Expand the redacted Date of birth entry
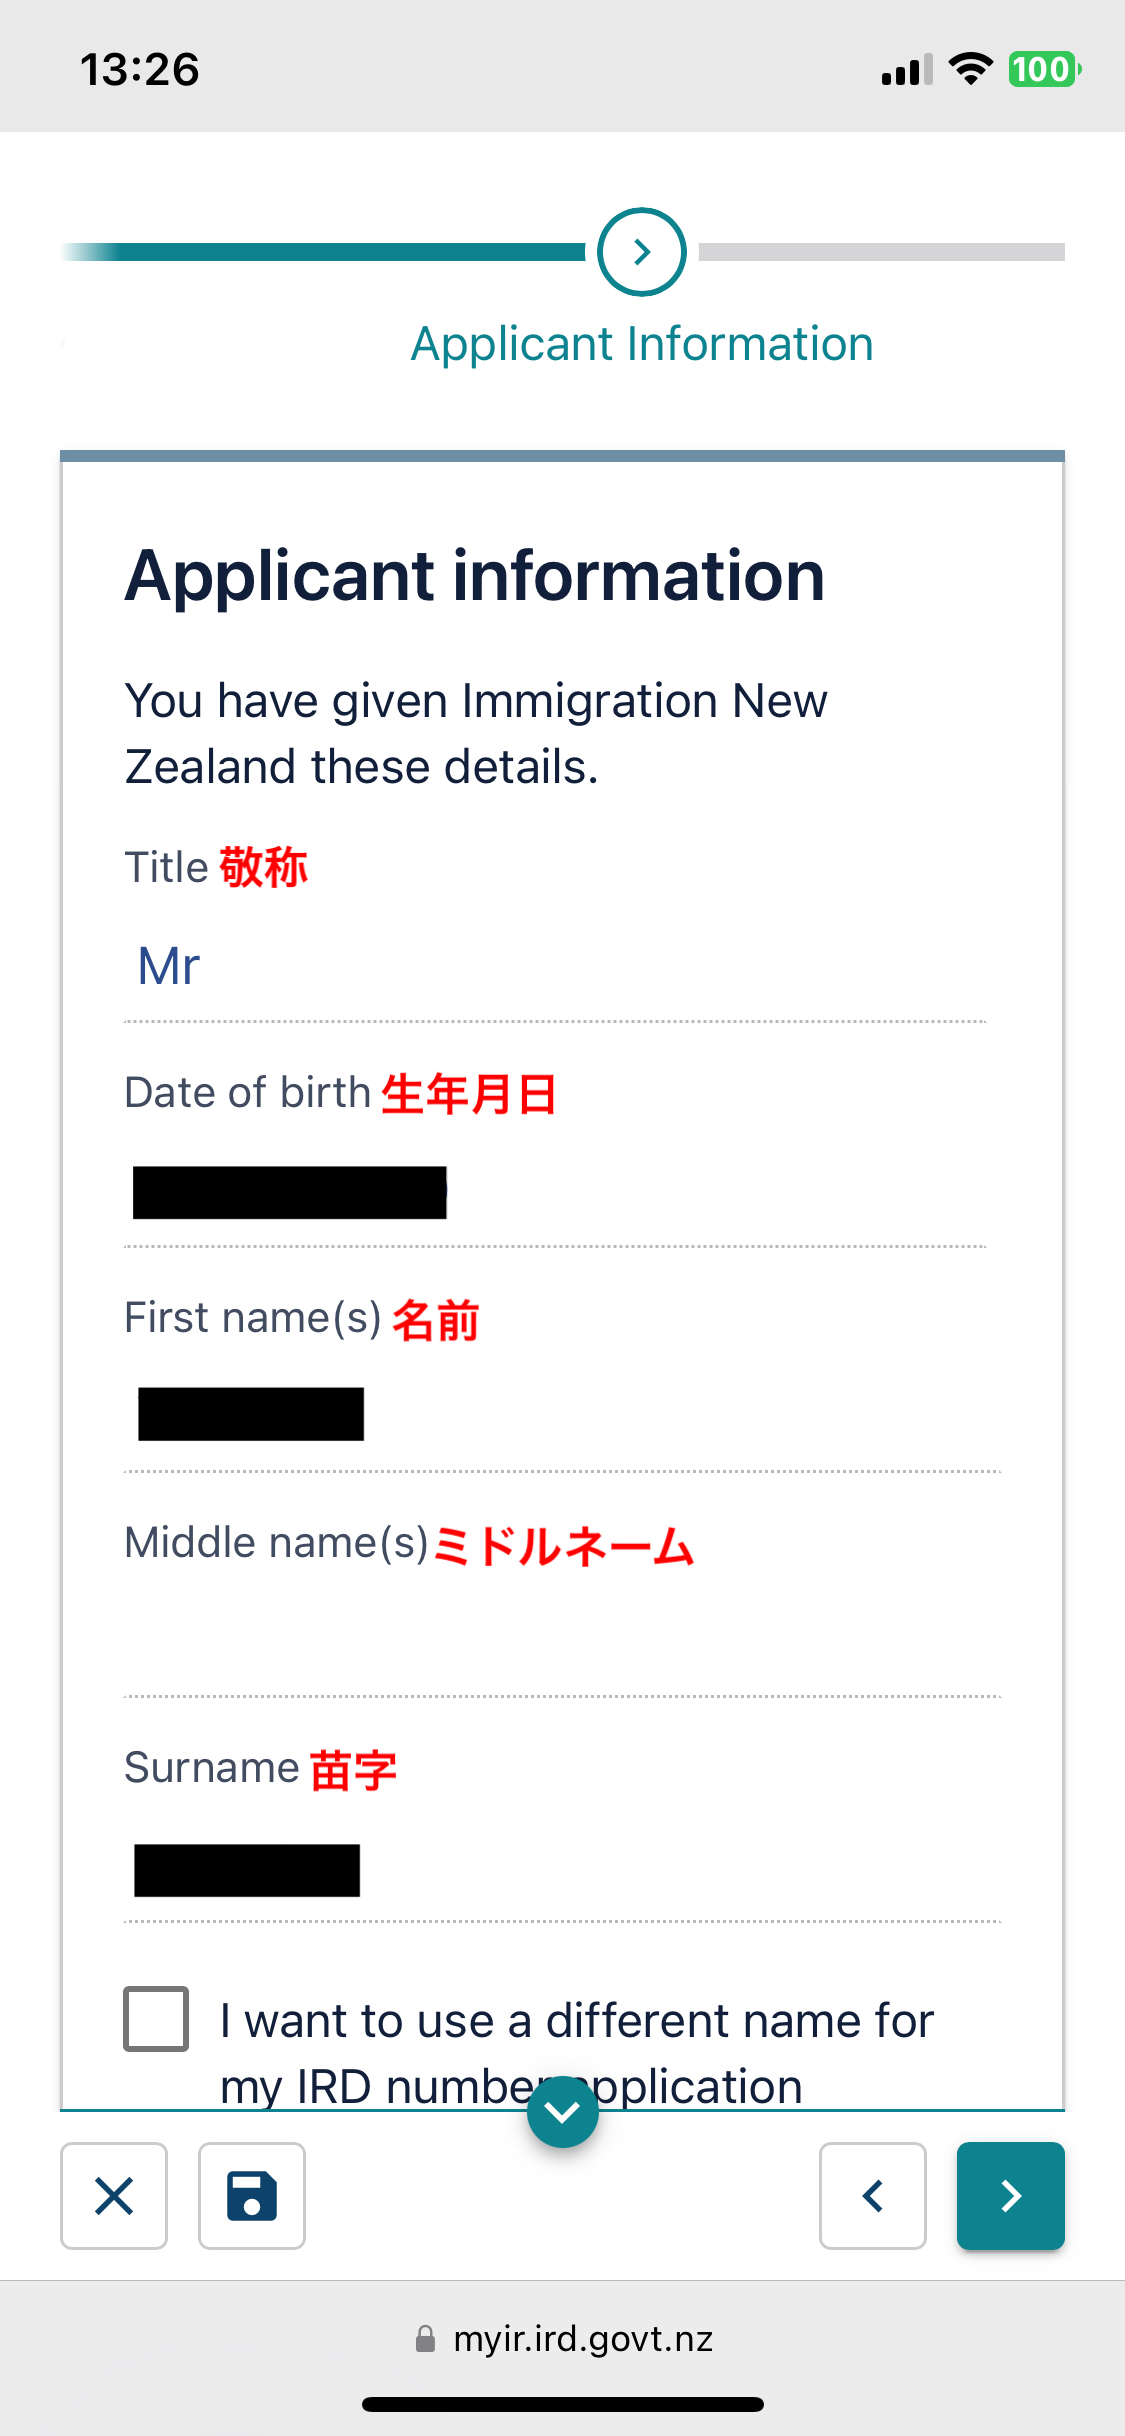The width and height of the screenshot is (1125, 2436). (x=289, y=1191)
